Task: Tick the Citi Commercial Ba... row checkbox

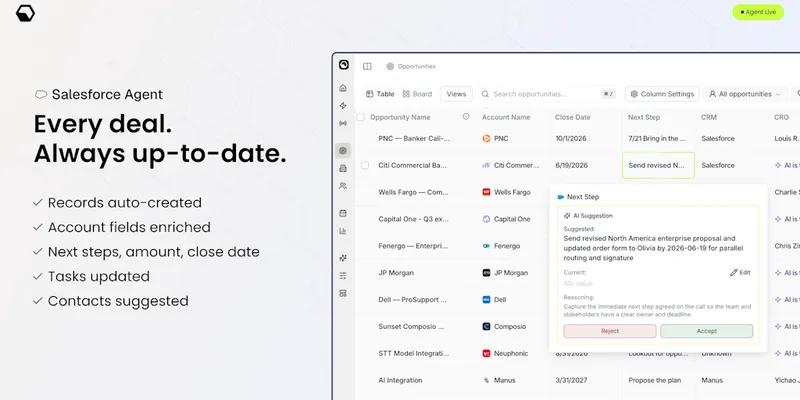Action: (x=365, y=165)
